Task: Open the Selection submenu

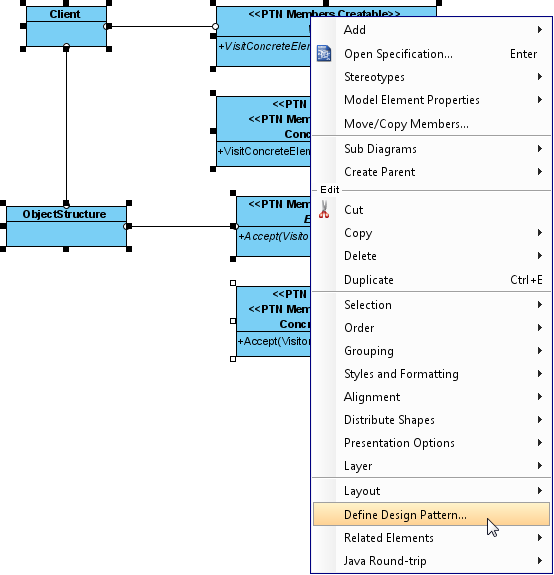Action: (x=431, y=305)
